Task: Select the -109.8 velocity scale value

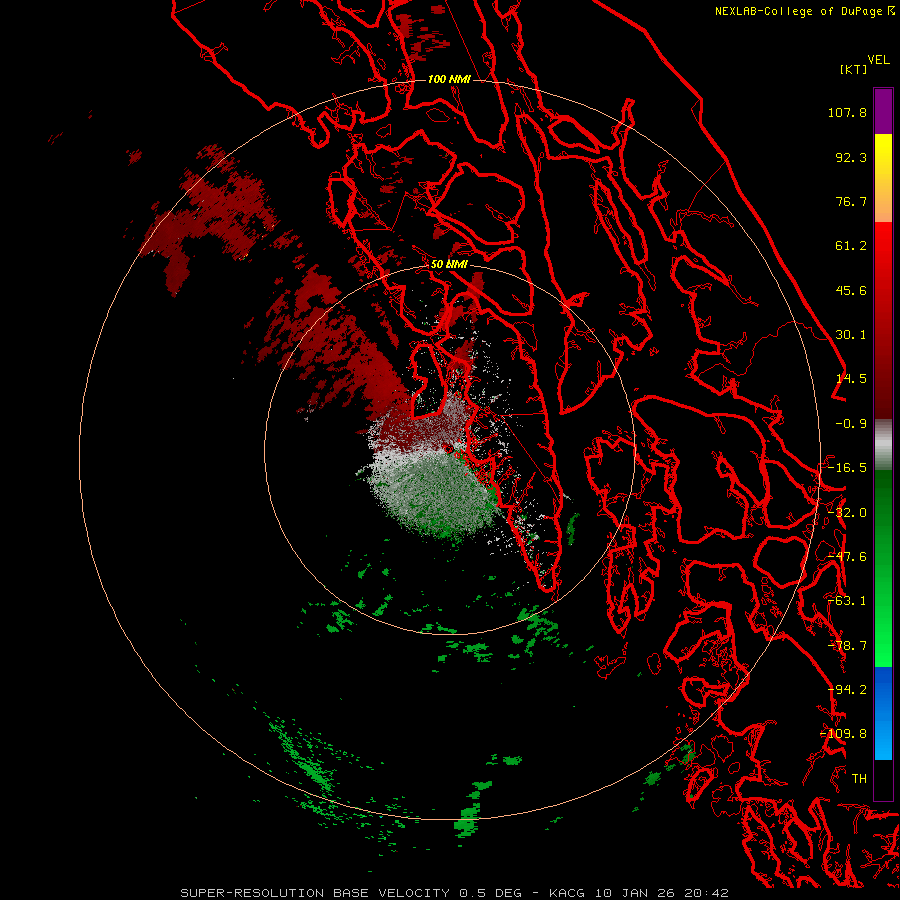Action: (x=843, y=734)
